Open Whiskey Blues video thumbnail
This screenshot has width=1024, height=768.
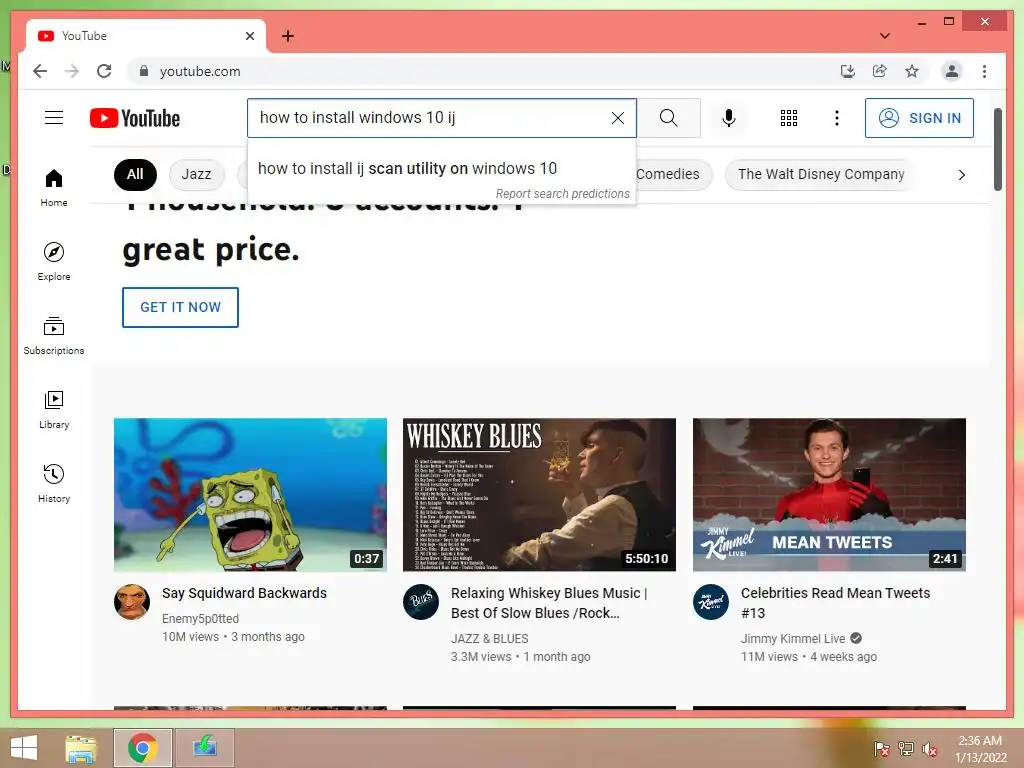pyautogui.click(x=539, y=495)
